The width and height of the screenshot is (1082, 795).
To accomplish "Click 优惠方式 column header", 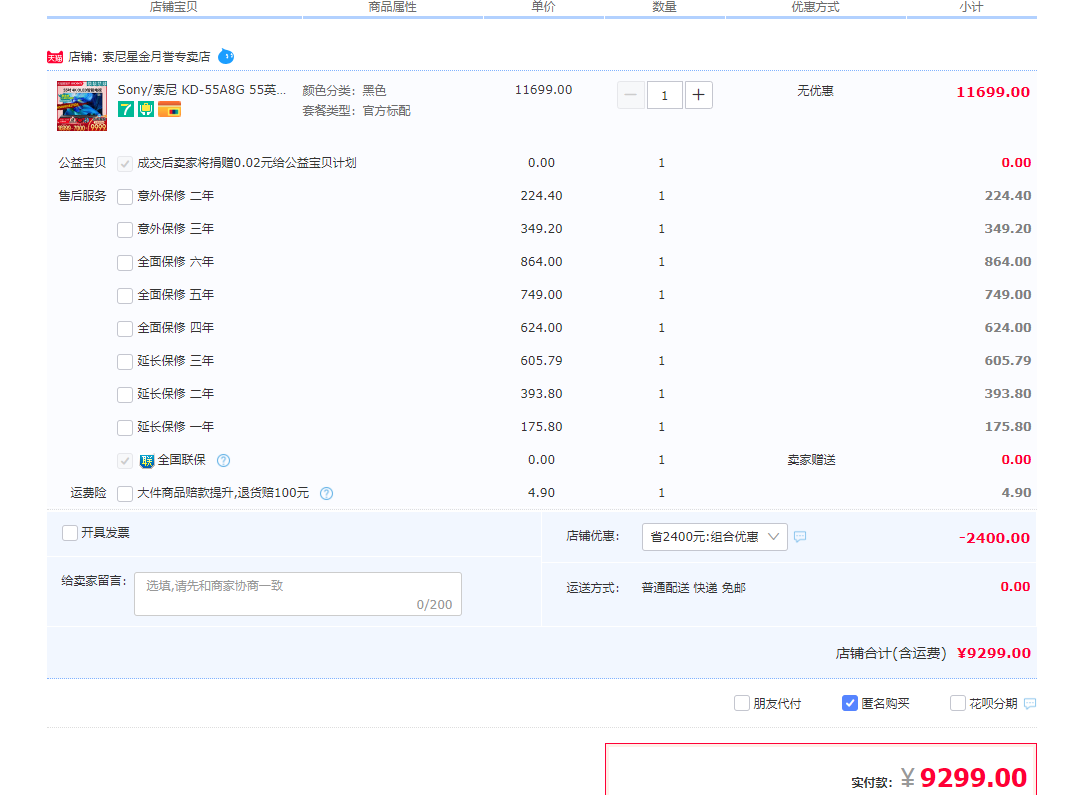I will click(x=815, y=7).
